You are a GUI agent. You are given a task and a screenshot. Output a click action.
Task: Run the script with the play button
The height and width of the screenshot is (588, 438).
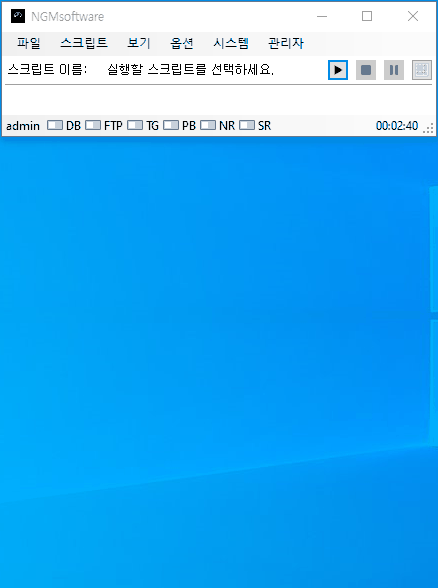tap(338, 70)
